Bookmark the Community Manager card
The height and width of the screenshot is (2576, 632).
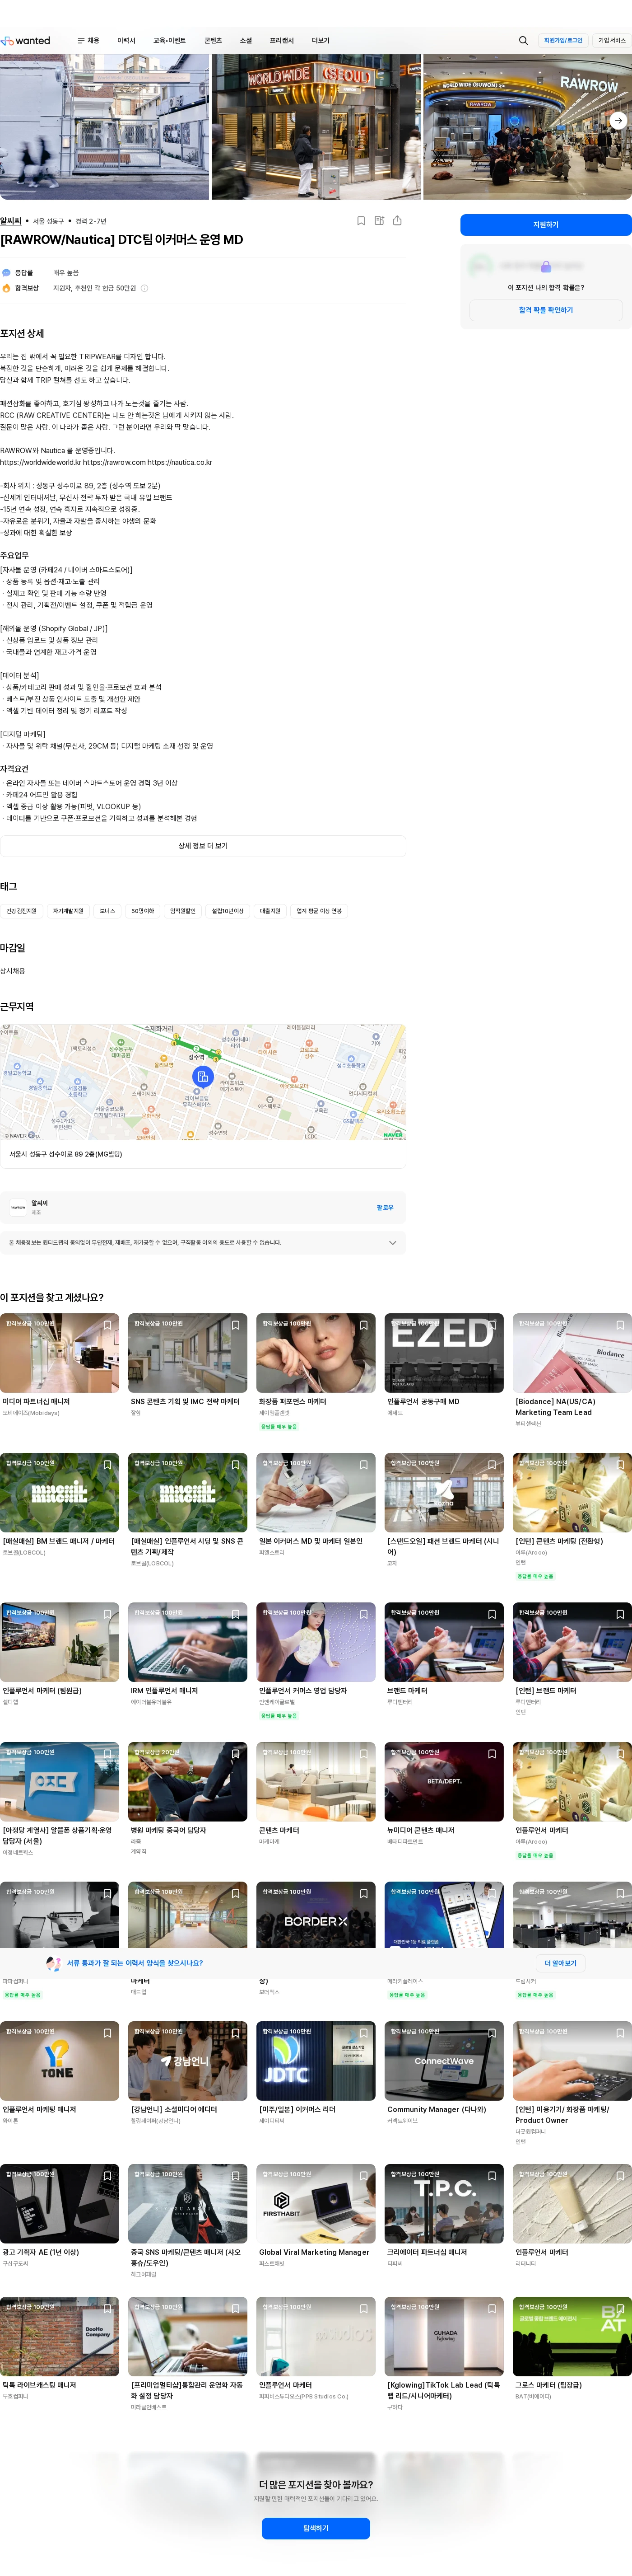click(x=491, y=2033)
